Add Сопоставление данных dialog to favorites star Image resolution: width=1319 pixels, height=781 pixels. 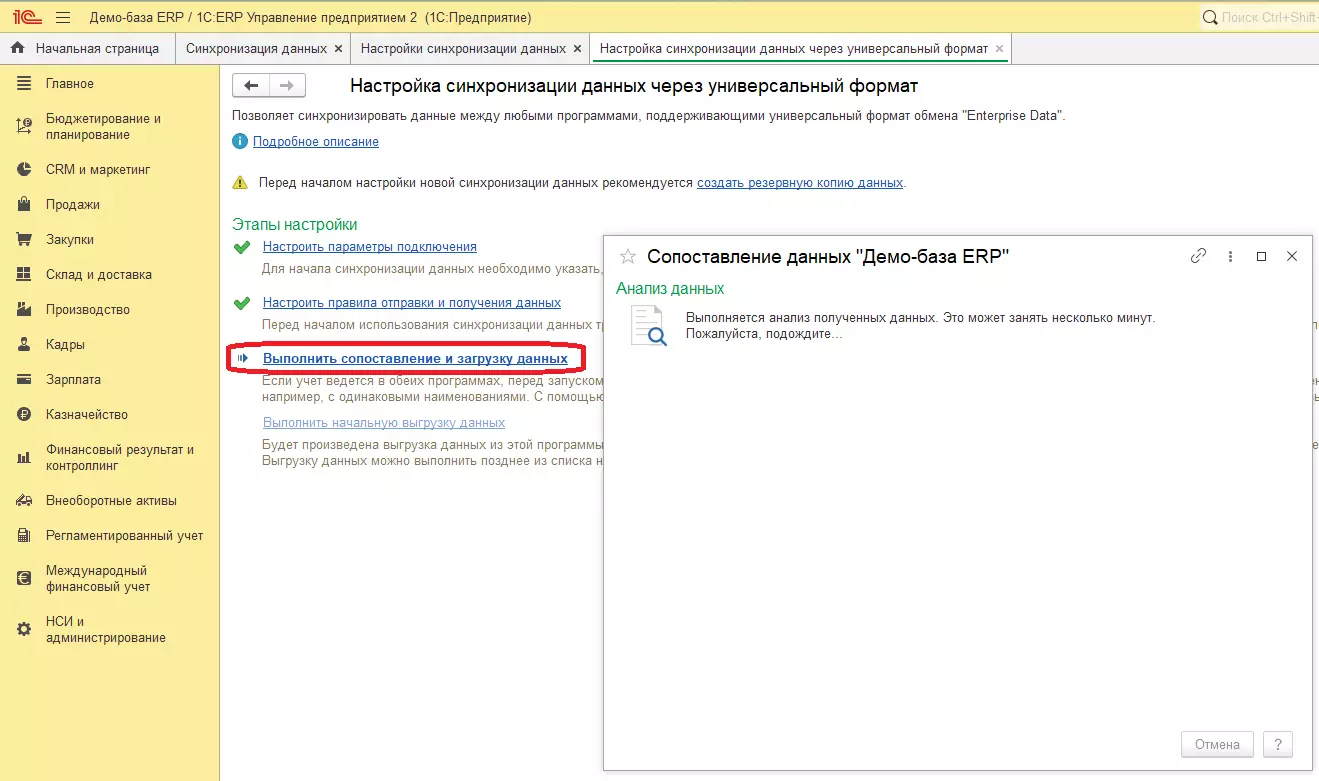point(628,256)
